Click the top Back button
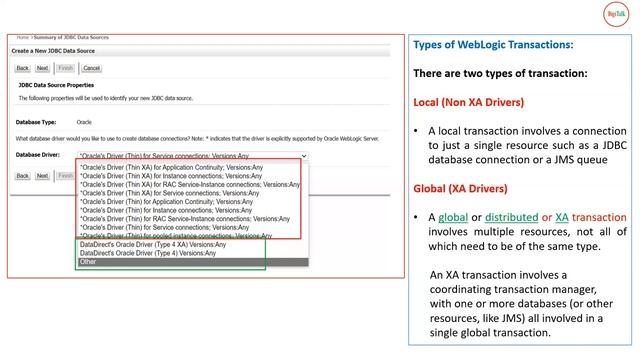 pyautogui.click(x=22, y=68)
